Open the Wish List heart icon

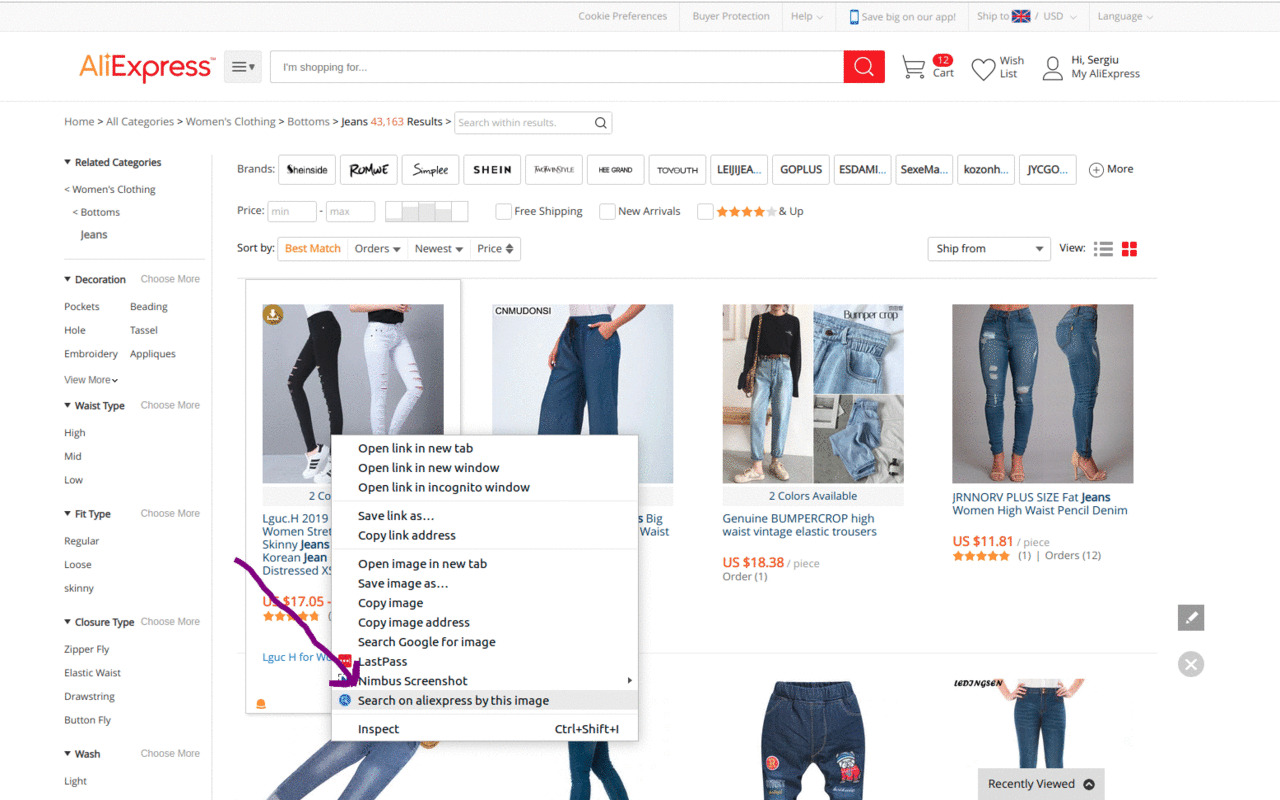[983, 68]
